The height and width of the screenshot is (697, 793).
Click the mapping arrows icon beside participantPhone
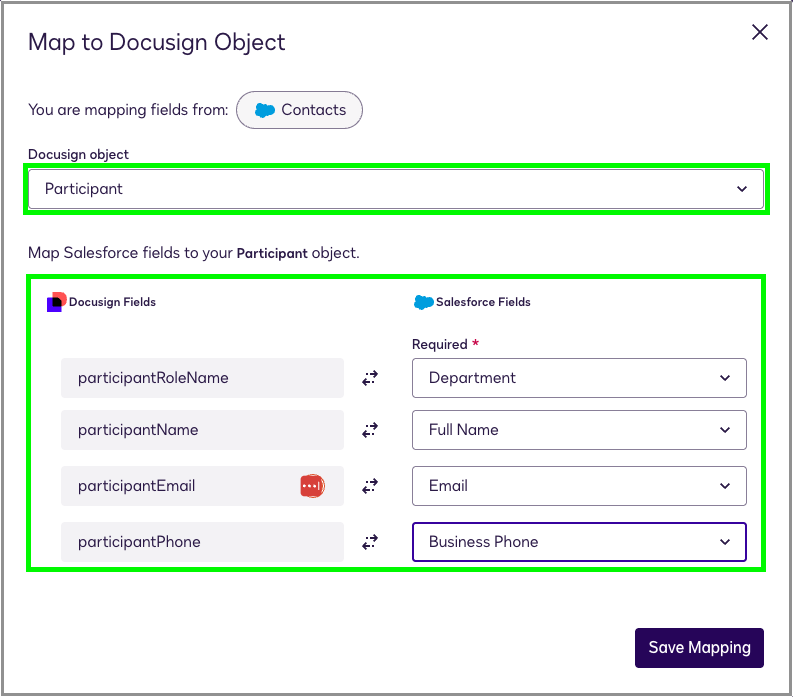(x=370, y=542)
